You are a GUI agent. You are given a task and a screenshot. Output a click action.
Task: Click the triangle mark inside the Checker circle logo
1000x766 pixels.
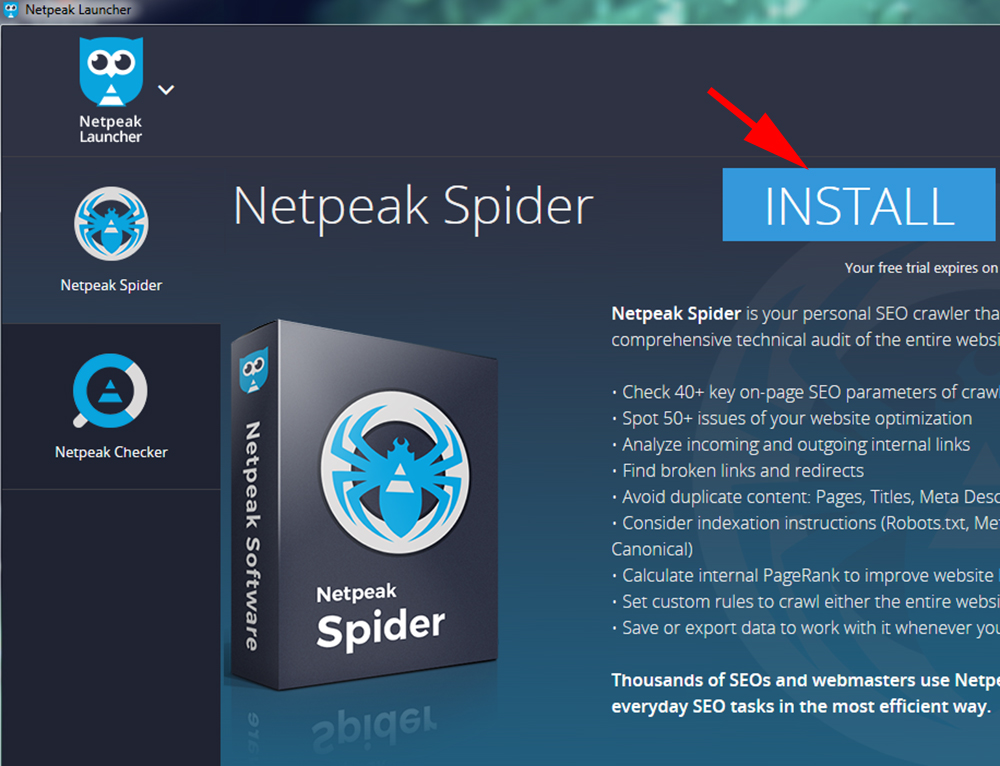click(109, 390)
